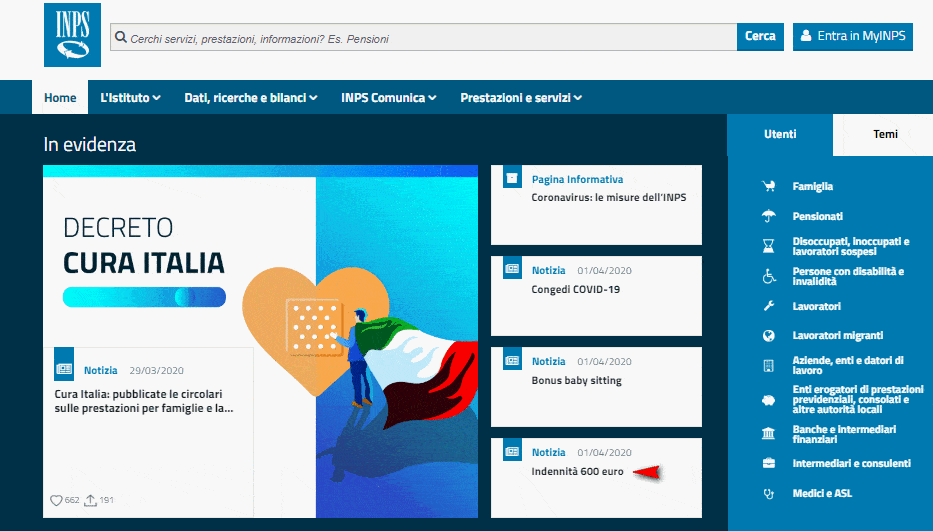Open the Medici e ASL link
This screenshot has height=531, width=933.
point(822,493)
